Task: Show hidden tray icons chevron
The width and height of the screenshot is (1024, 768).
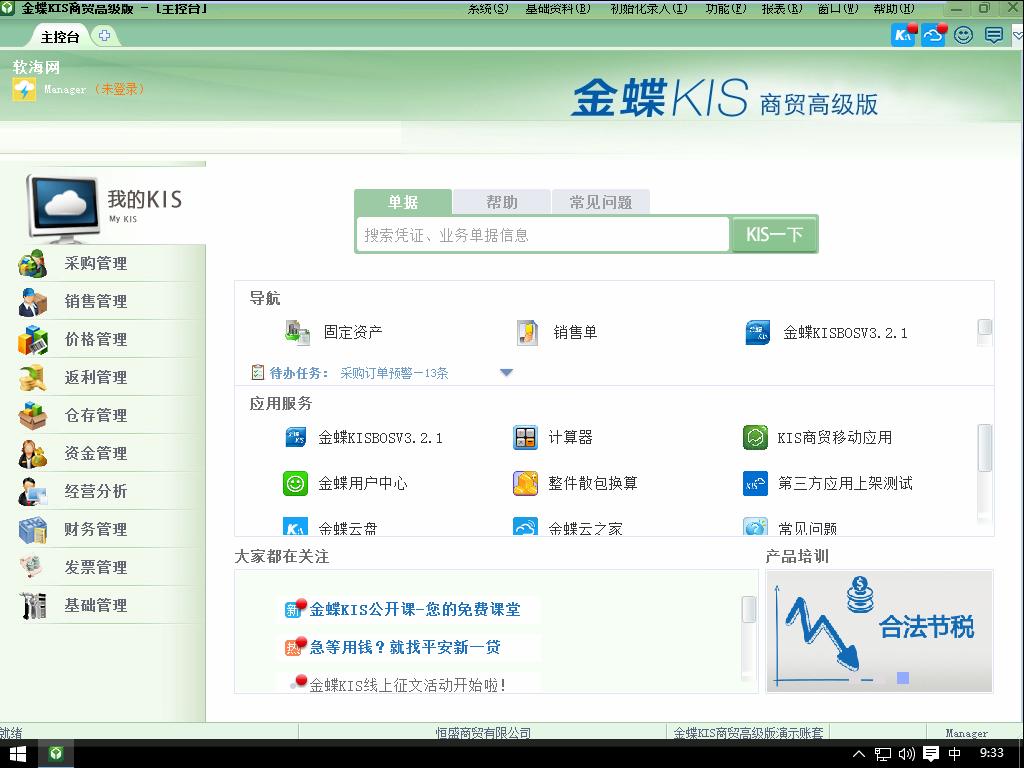Action: (x=859, y=754)
